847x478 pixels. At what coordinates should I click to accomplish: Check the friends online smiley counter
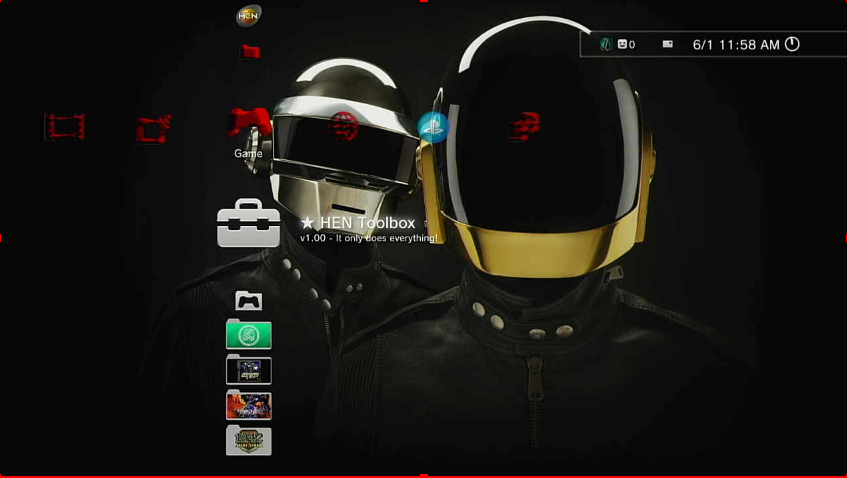pos(627,45)
